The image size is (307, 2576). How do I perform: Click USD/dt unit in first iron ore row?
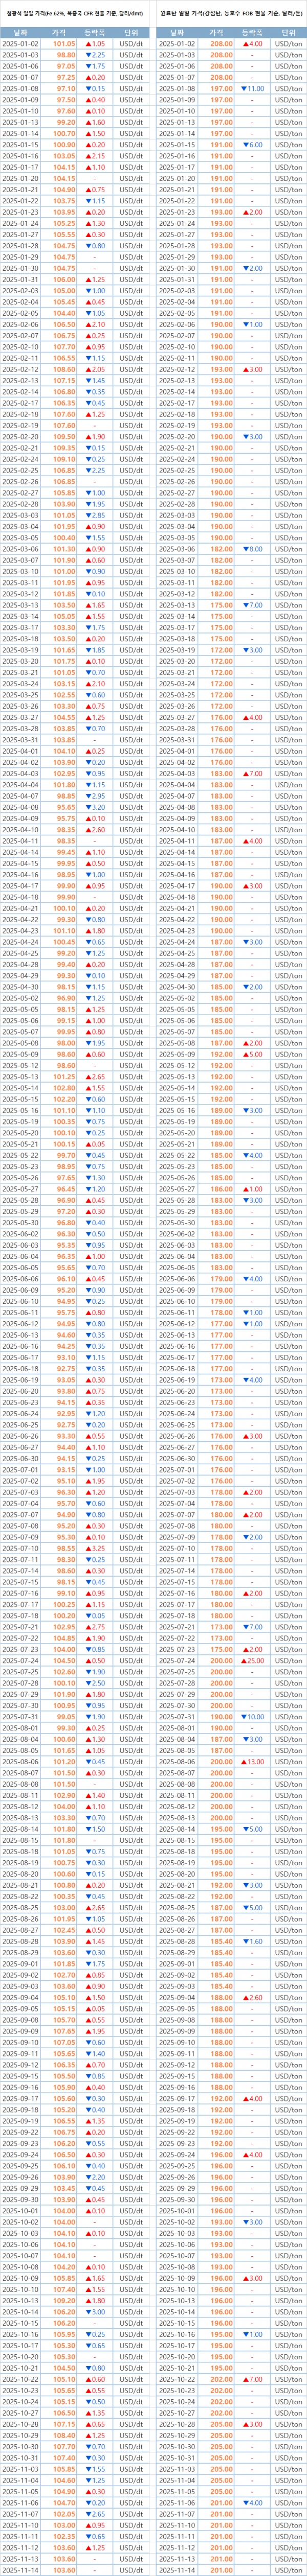coord(131,44)
